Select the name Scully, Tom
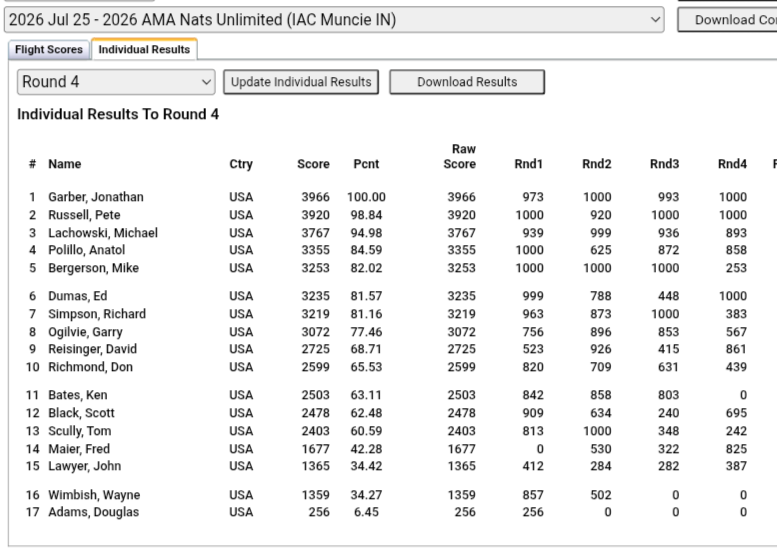 point(79,431)
